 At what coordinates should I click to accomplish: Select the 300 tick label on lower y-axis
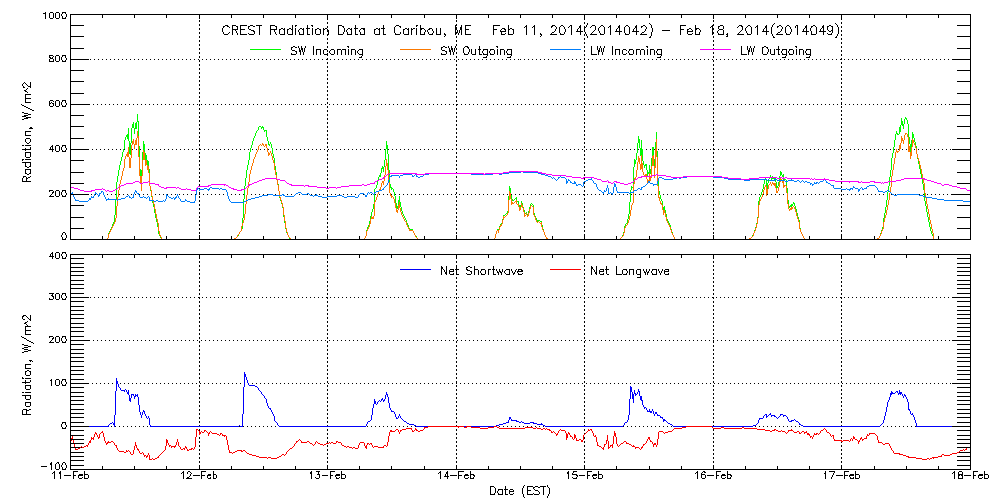point(58,298)
